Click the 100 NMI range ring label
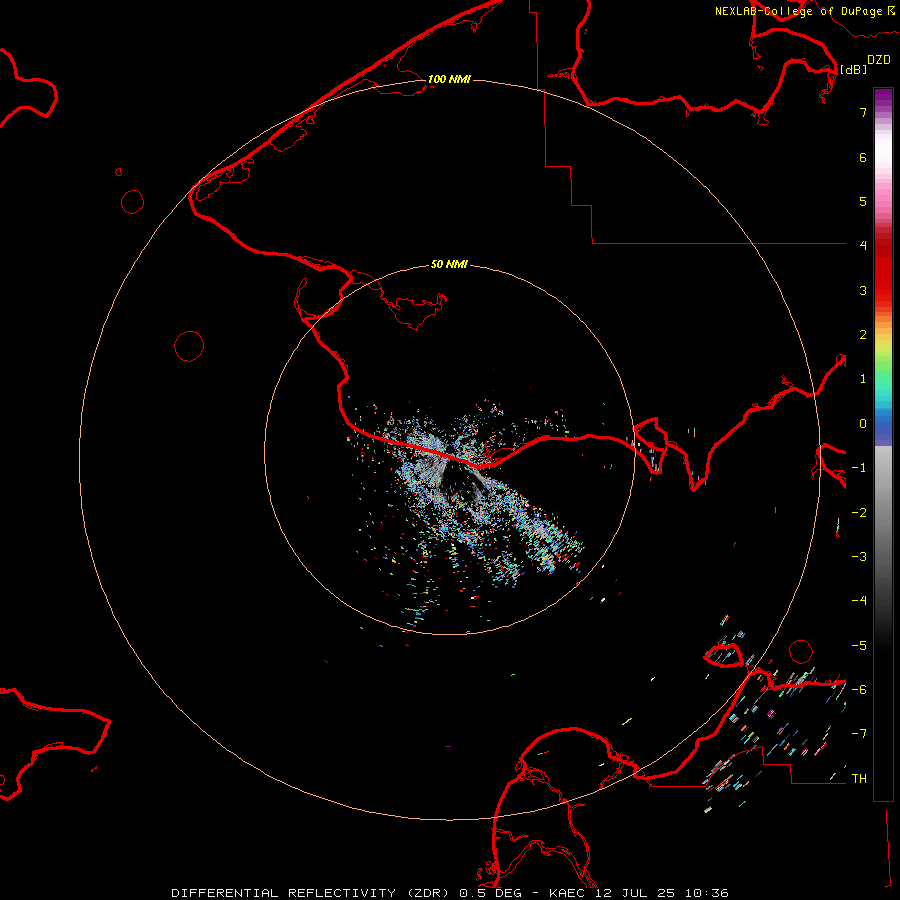 (449, 79)
